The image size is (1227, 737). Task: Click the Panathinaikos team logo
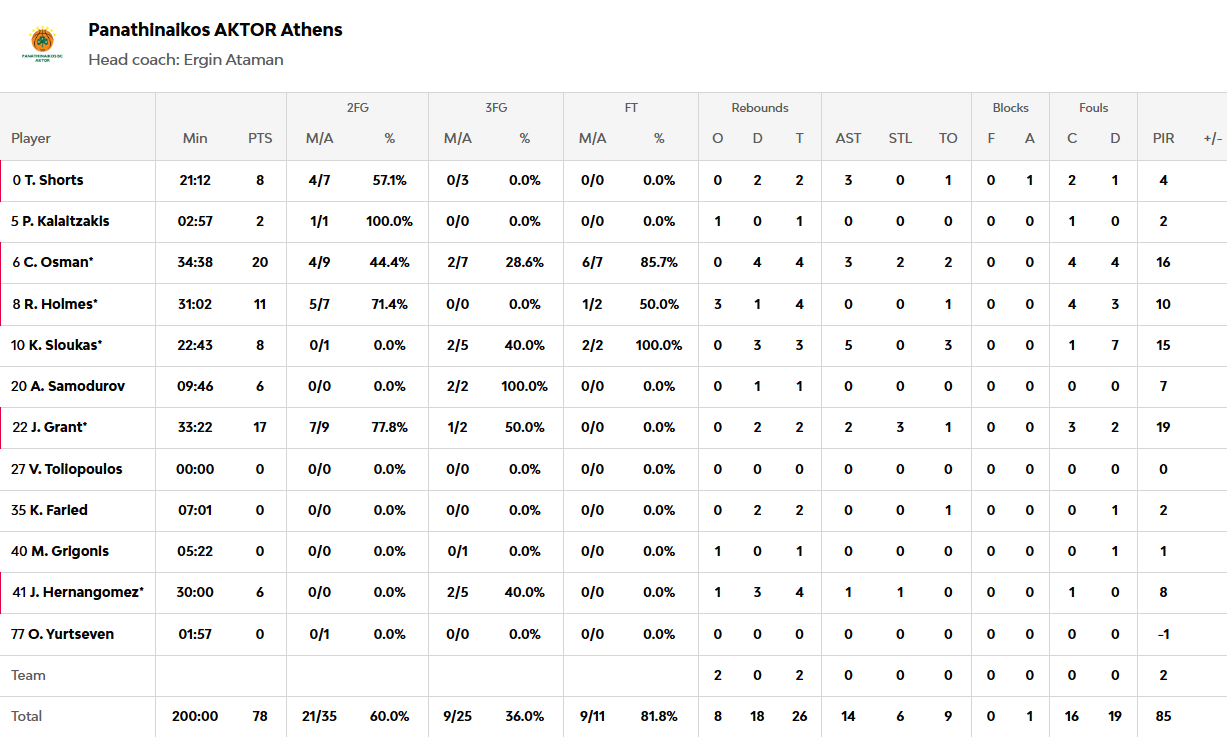tap(43, 45)
